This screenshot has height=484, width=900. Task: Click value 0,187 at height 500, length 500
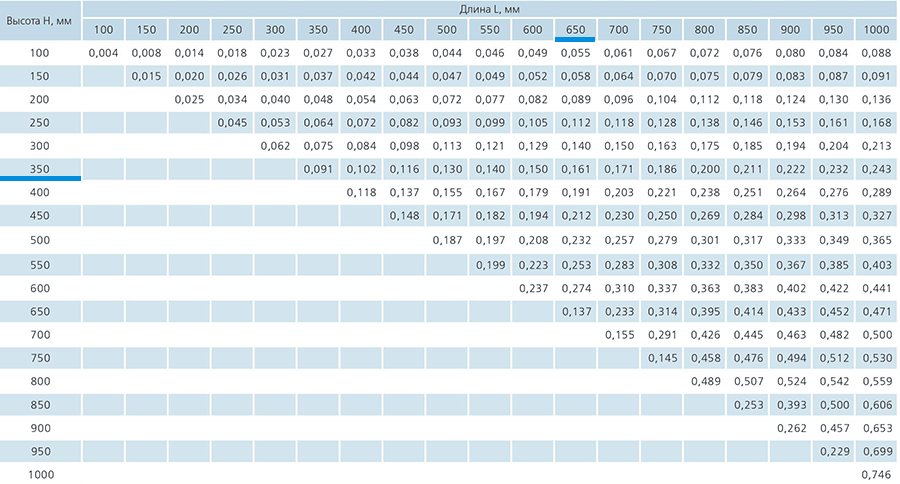coord(447,240)
